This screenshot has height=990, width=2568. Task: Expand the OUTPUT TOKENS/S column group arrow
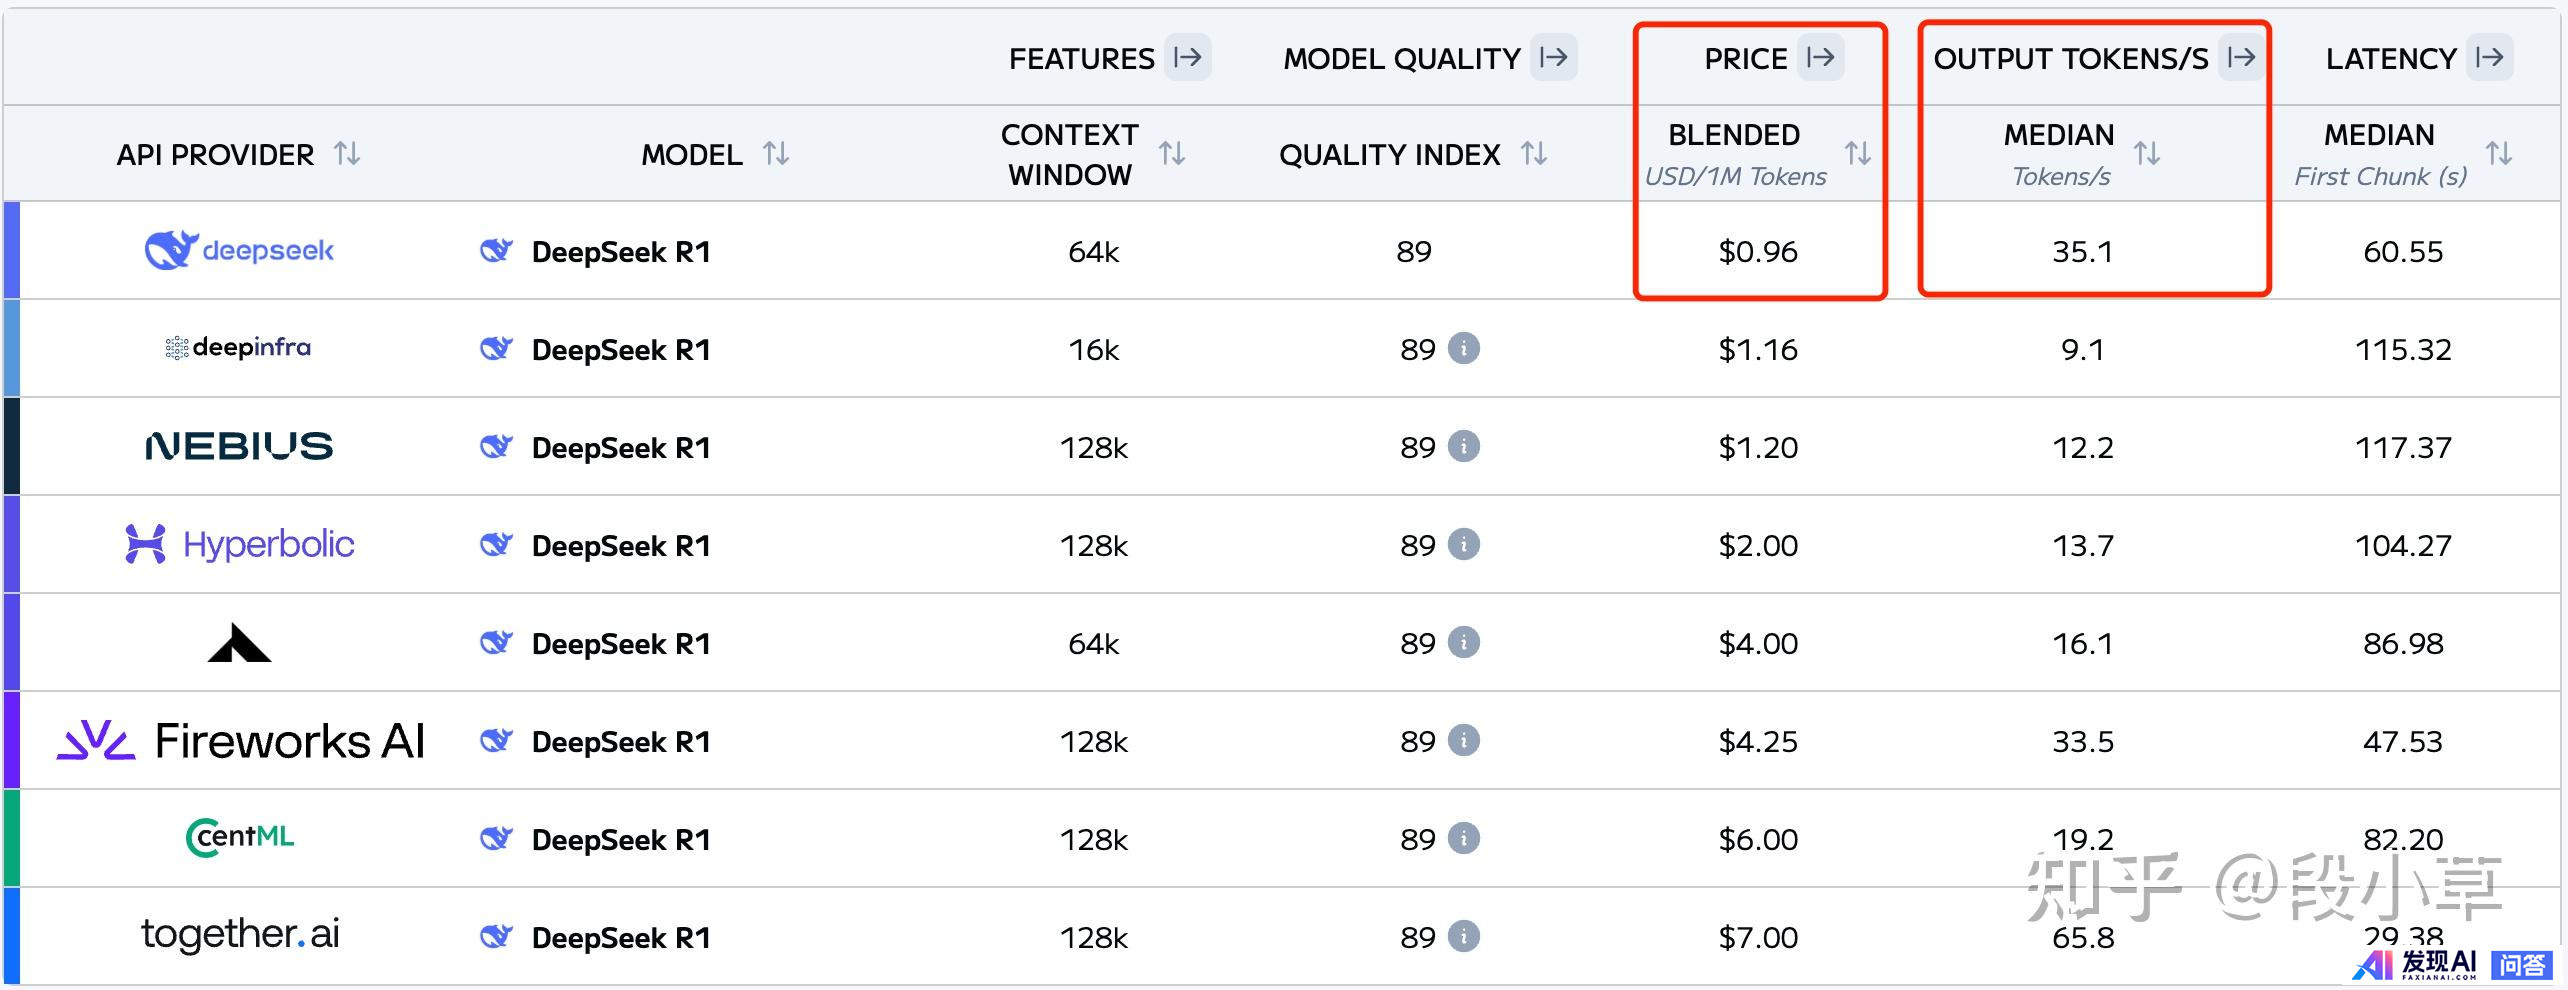2241,57
